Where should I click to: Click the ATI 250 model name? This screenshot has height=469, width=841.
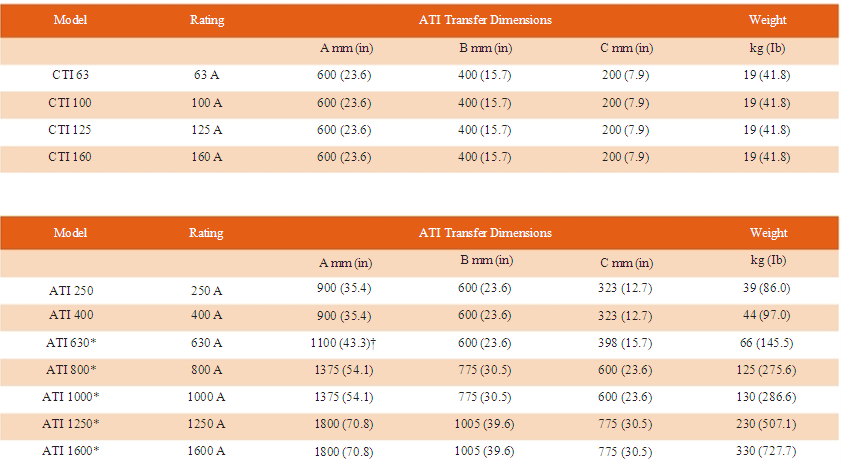pos(71,290)
